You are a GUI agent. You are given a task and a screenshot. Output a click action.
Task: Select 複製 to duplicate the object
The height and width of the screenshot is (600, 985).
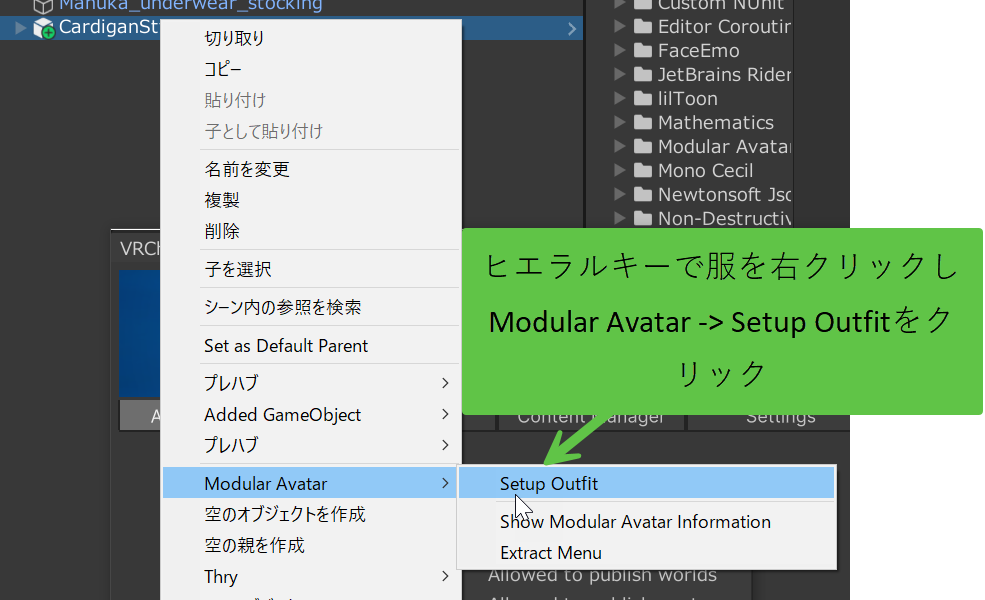pyautogui.click(x=312, y=200)
